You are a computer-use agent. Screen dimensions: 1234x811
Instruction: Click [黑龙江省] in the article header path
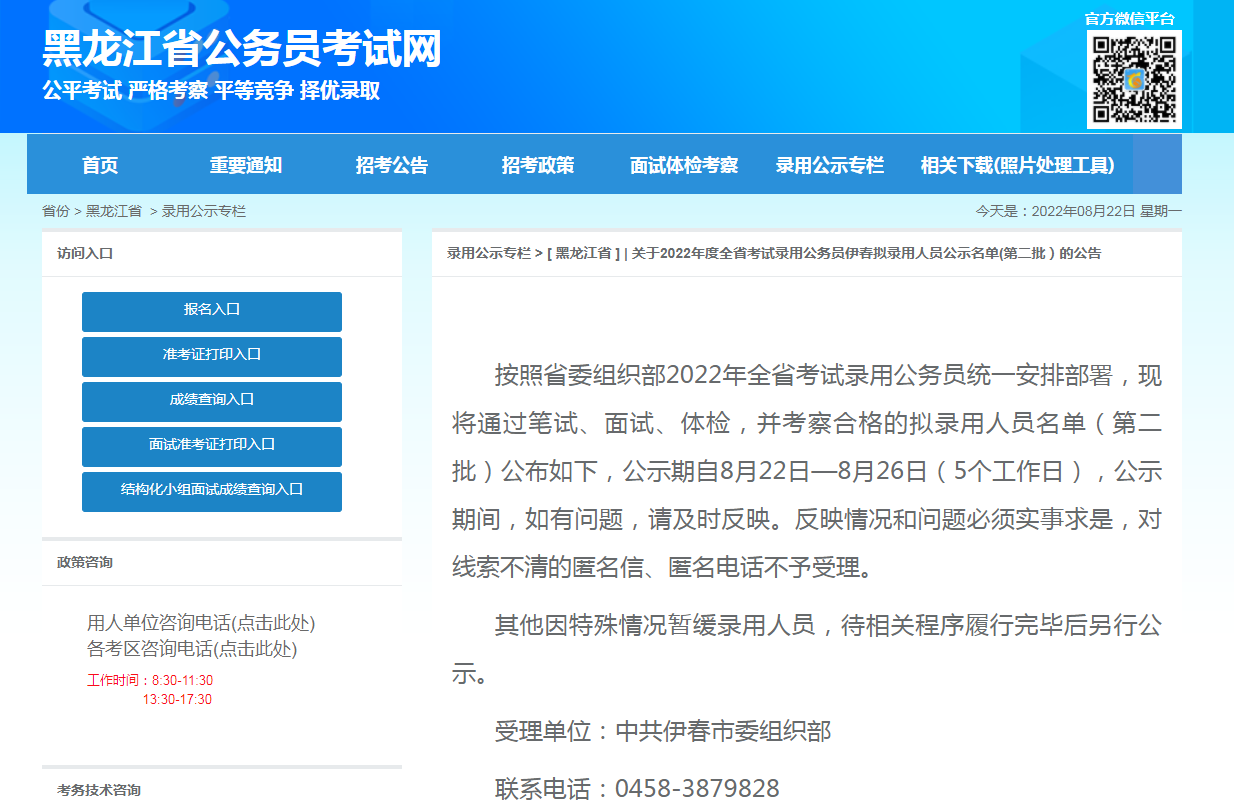tap(583, 253)
